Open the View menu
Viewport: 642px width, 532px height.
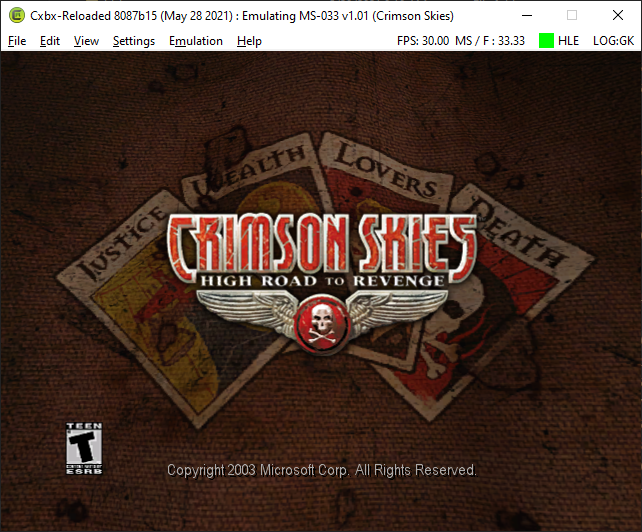click(86, 41)
